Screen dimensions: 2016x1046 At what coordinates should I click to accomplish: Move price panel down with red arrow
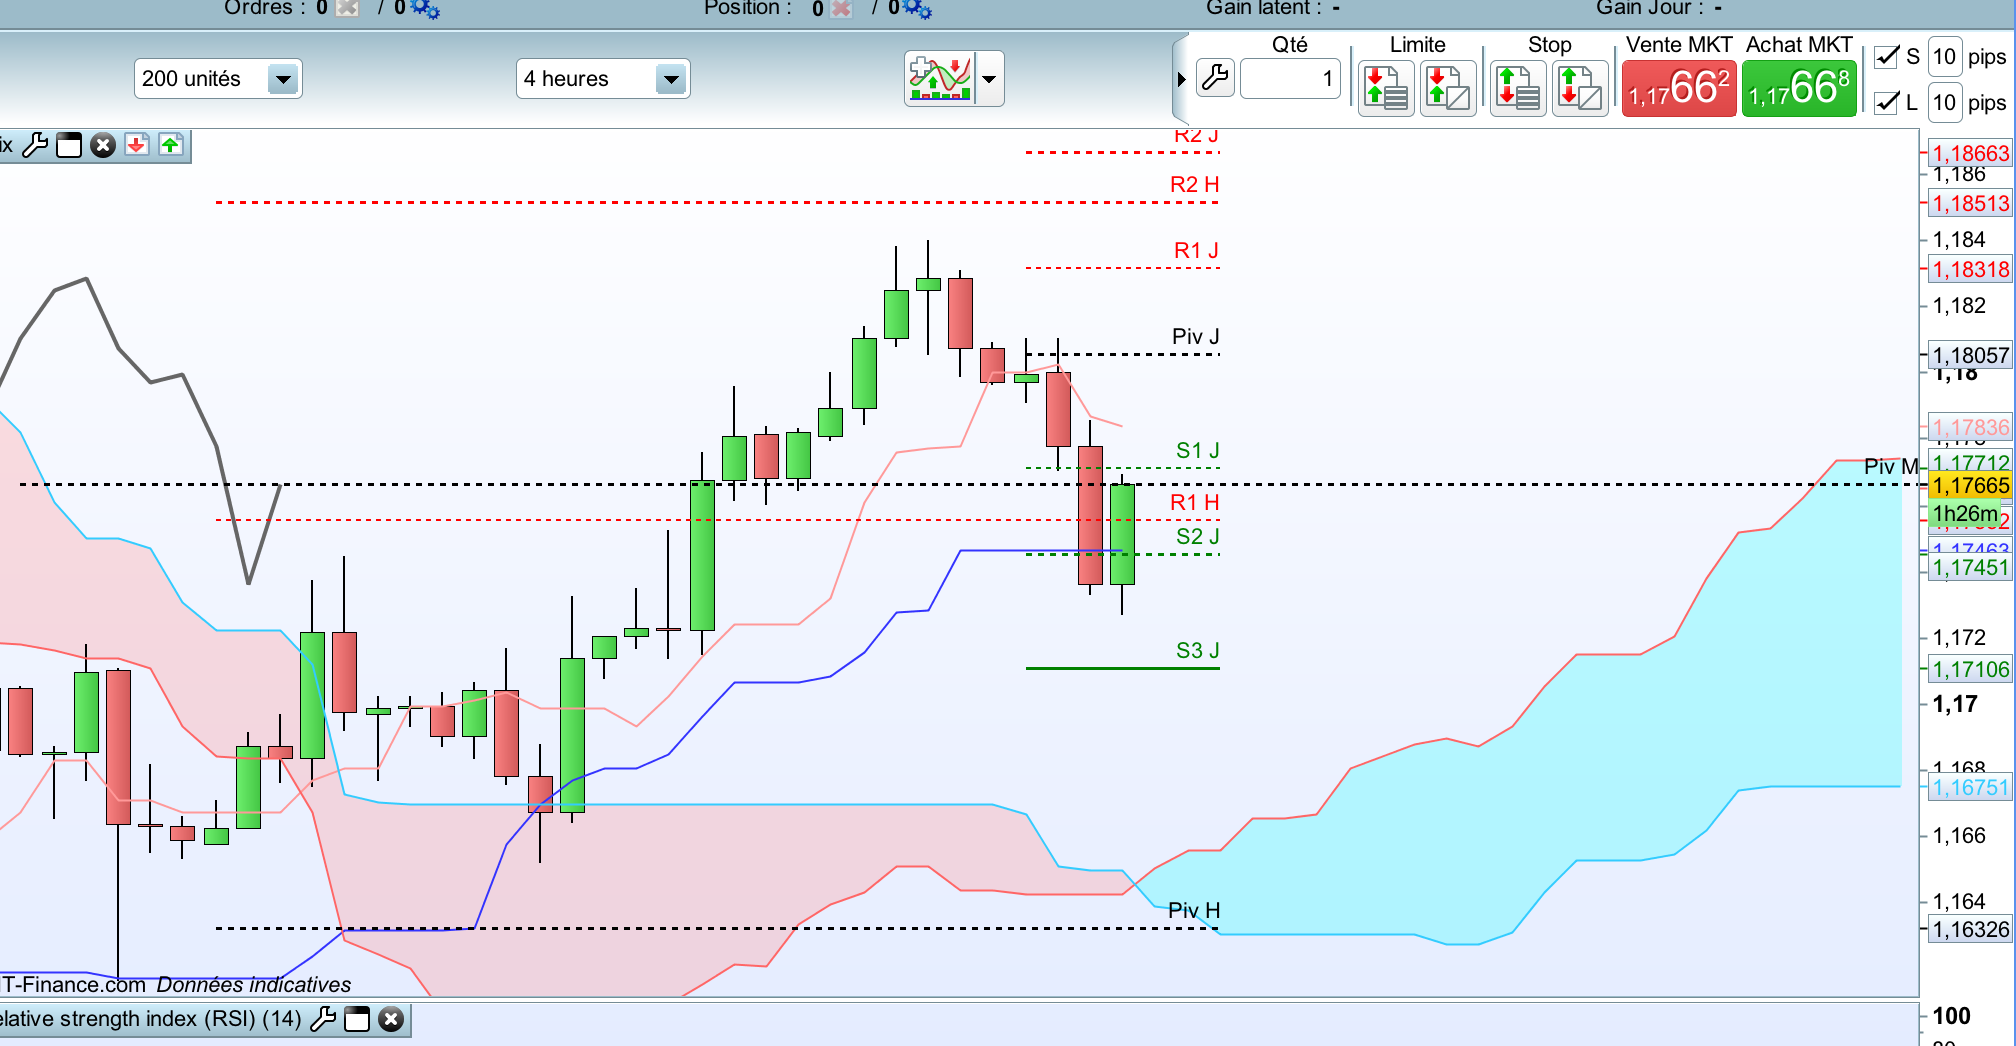click(x=137, y=145)
